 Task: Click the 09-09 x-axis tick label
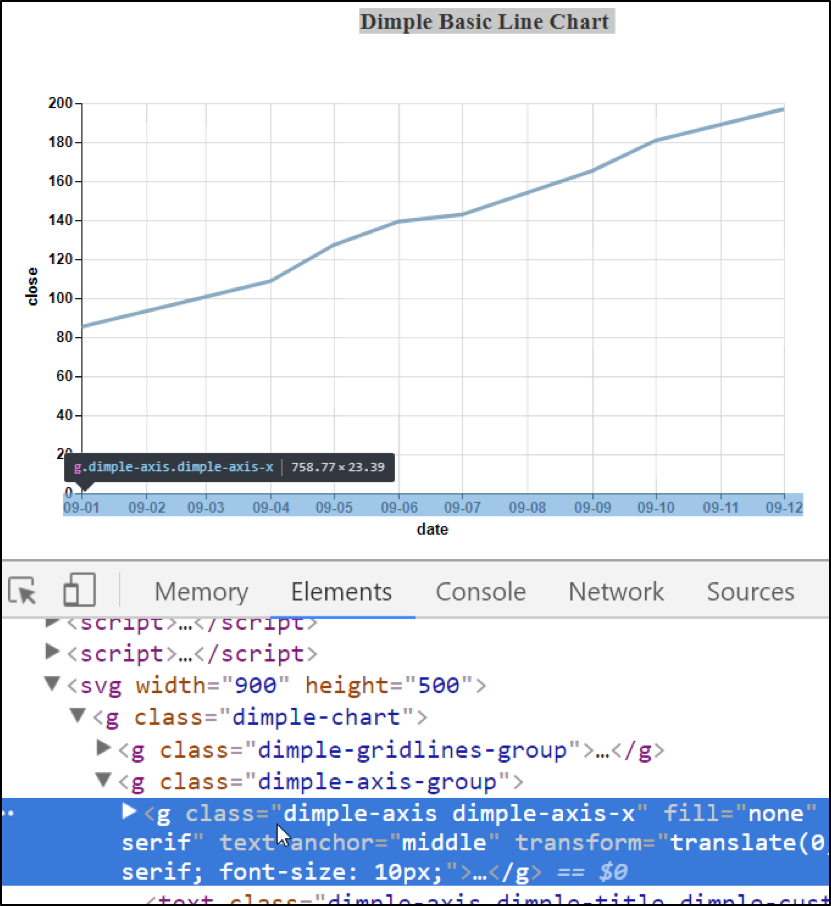point(592,508)
